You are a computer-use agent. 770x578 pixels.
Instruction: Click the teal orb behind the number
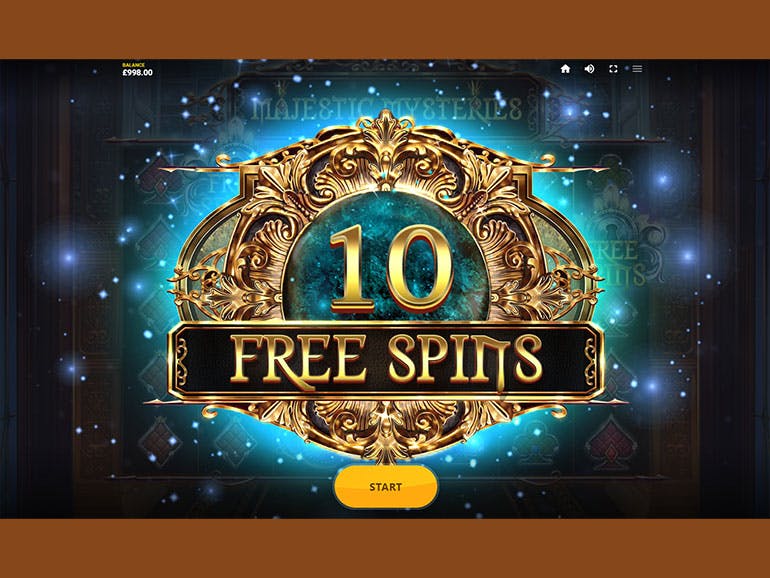pyautogui.click(x=386, y=255)
